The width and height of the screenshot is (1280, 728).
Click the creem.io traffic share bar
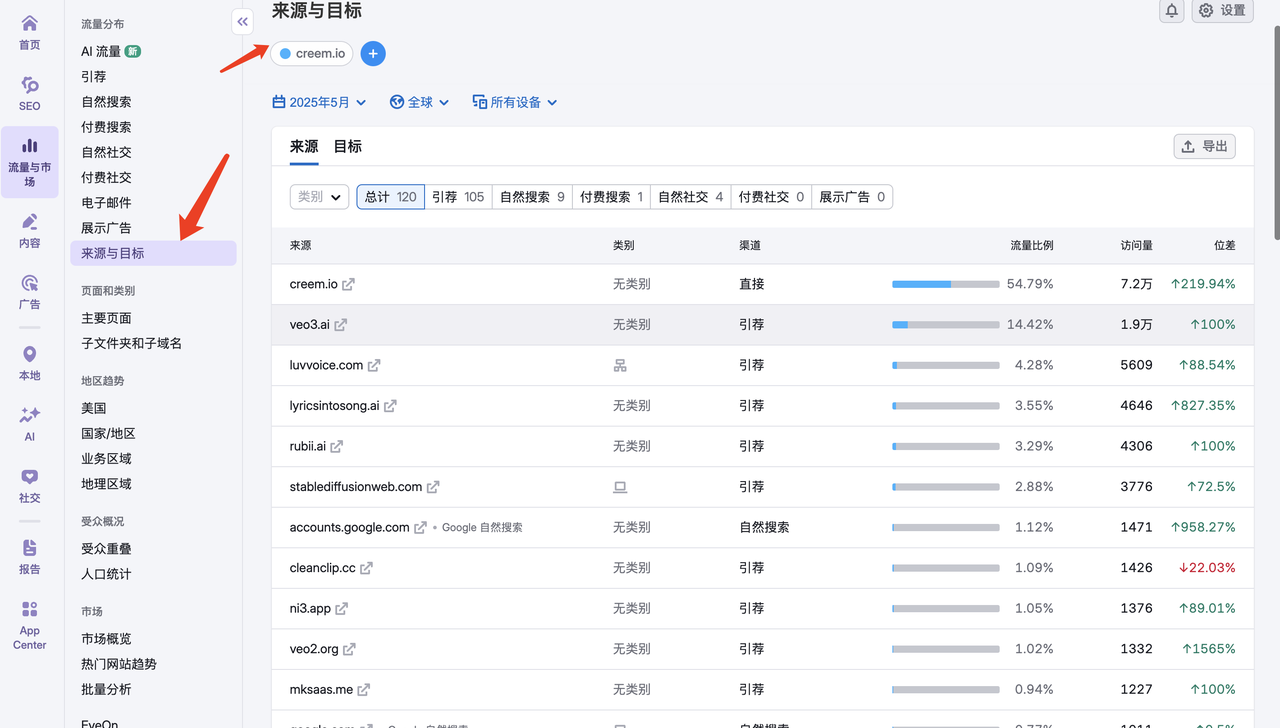pyautogui.click(x=945, y=284)
